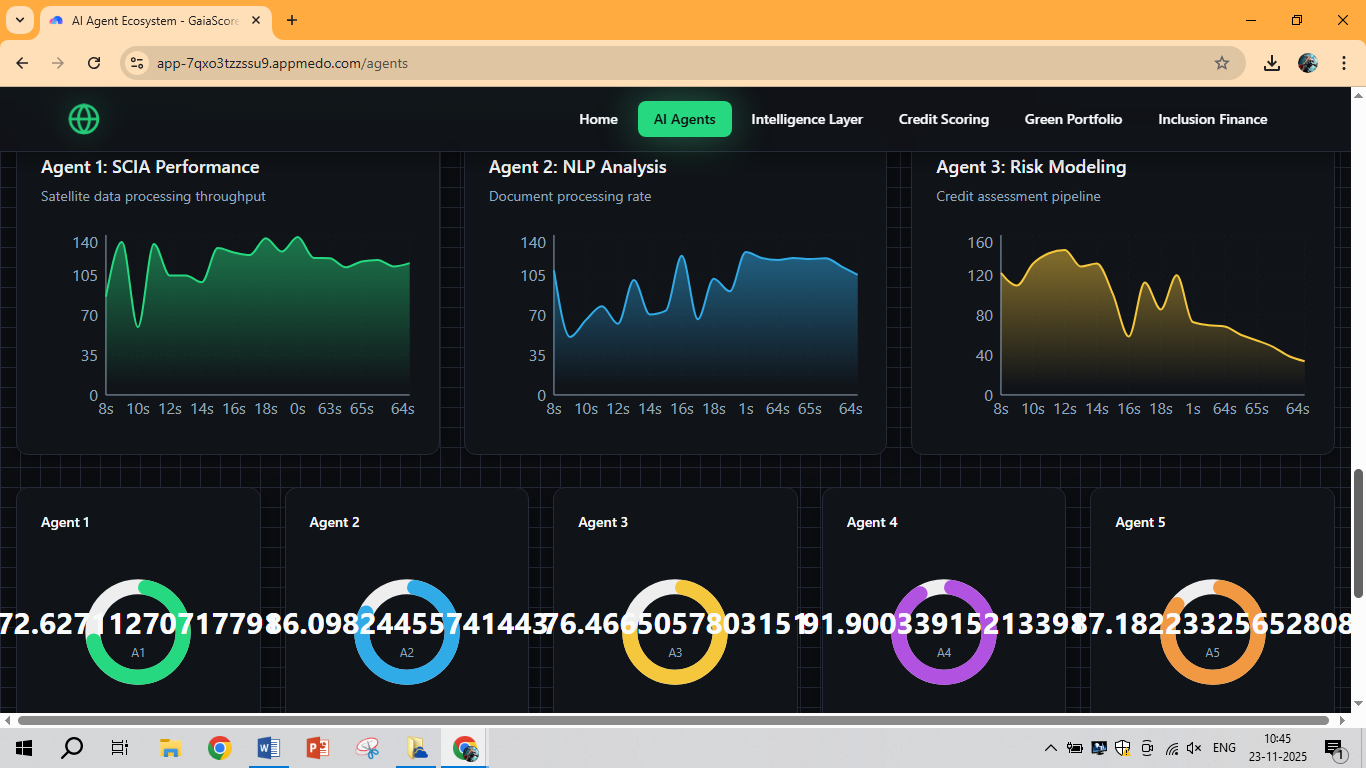
Task: Navigate to Green Portfolio
Action: [1073, 119]
